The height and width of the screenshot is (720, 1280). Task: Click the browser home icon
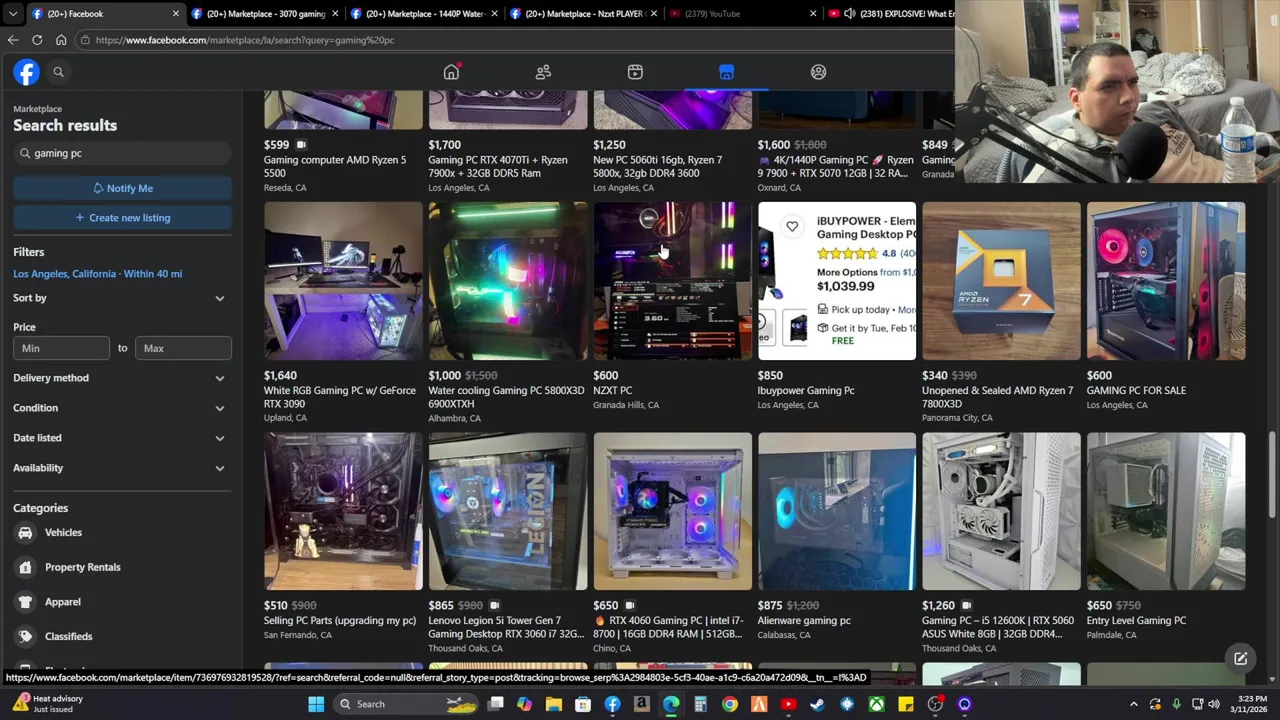61,40
